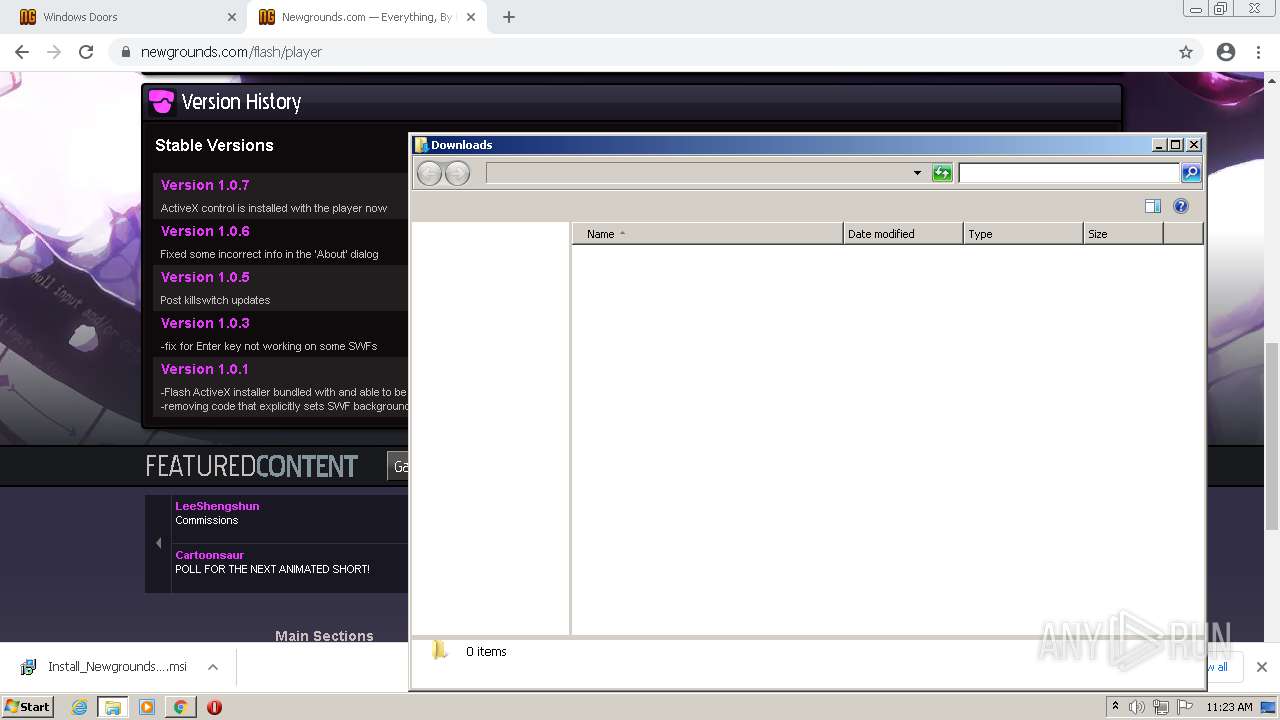Viewport: 1280px width, 720px height.
Task: Expand options for Install_Newgrounds download
Action: coord(212,667)
